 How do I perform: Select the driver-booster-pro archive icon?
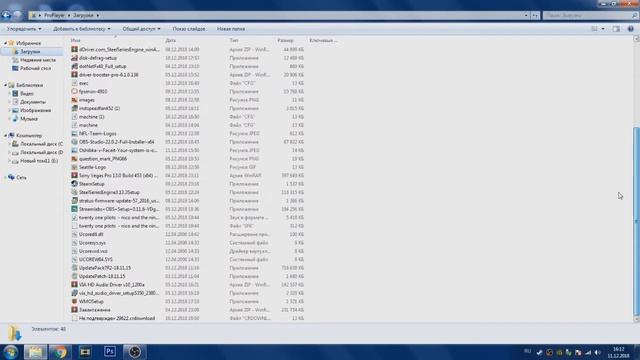(x=74, y=75)
